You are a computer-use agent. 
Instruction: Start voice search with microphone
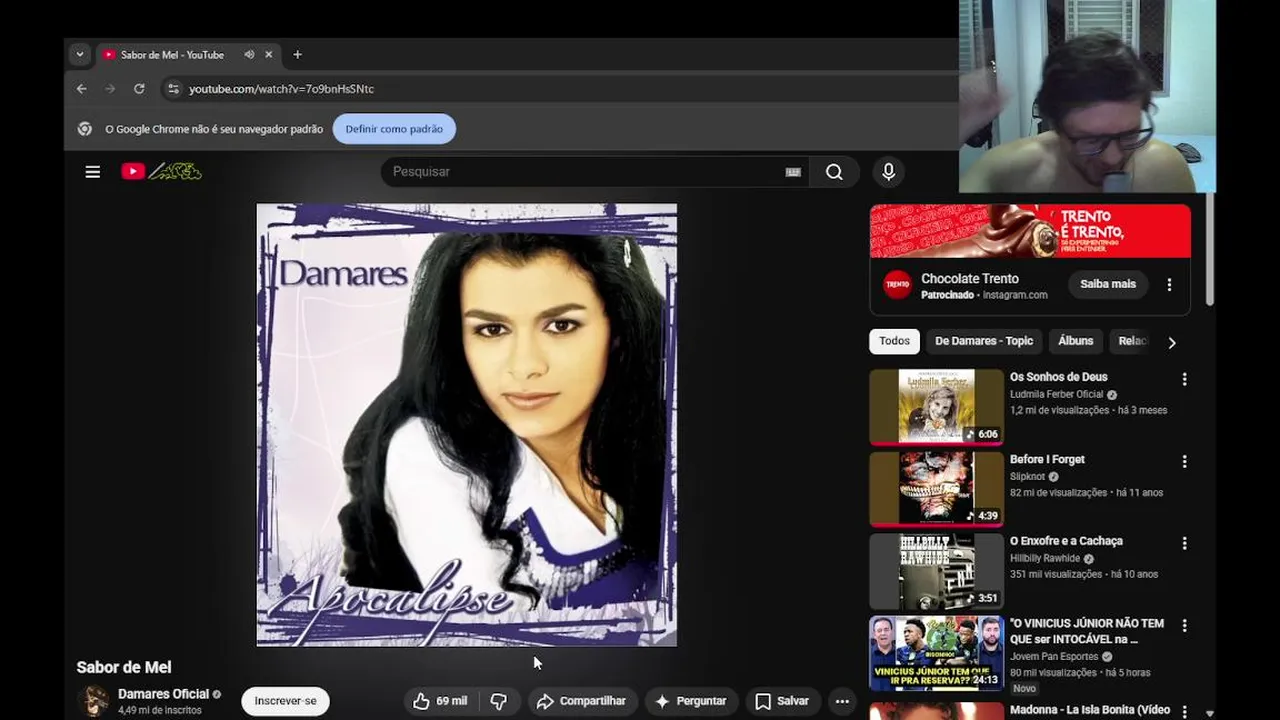pos(888,172)
